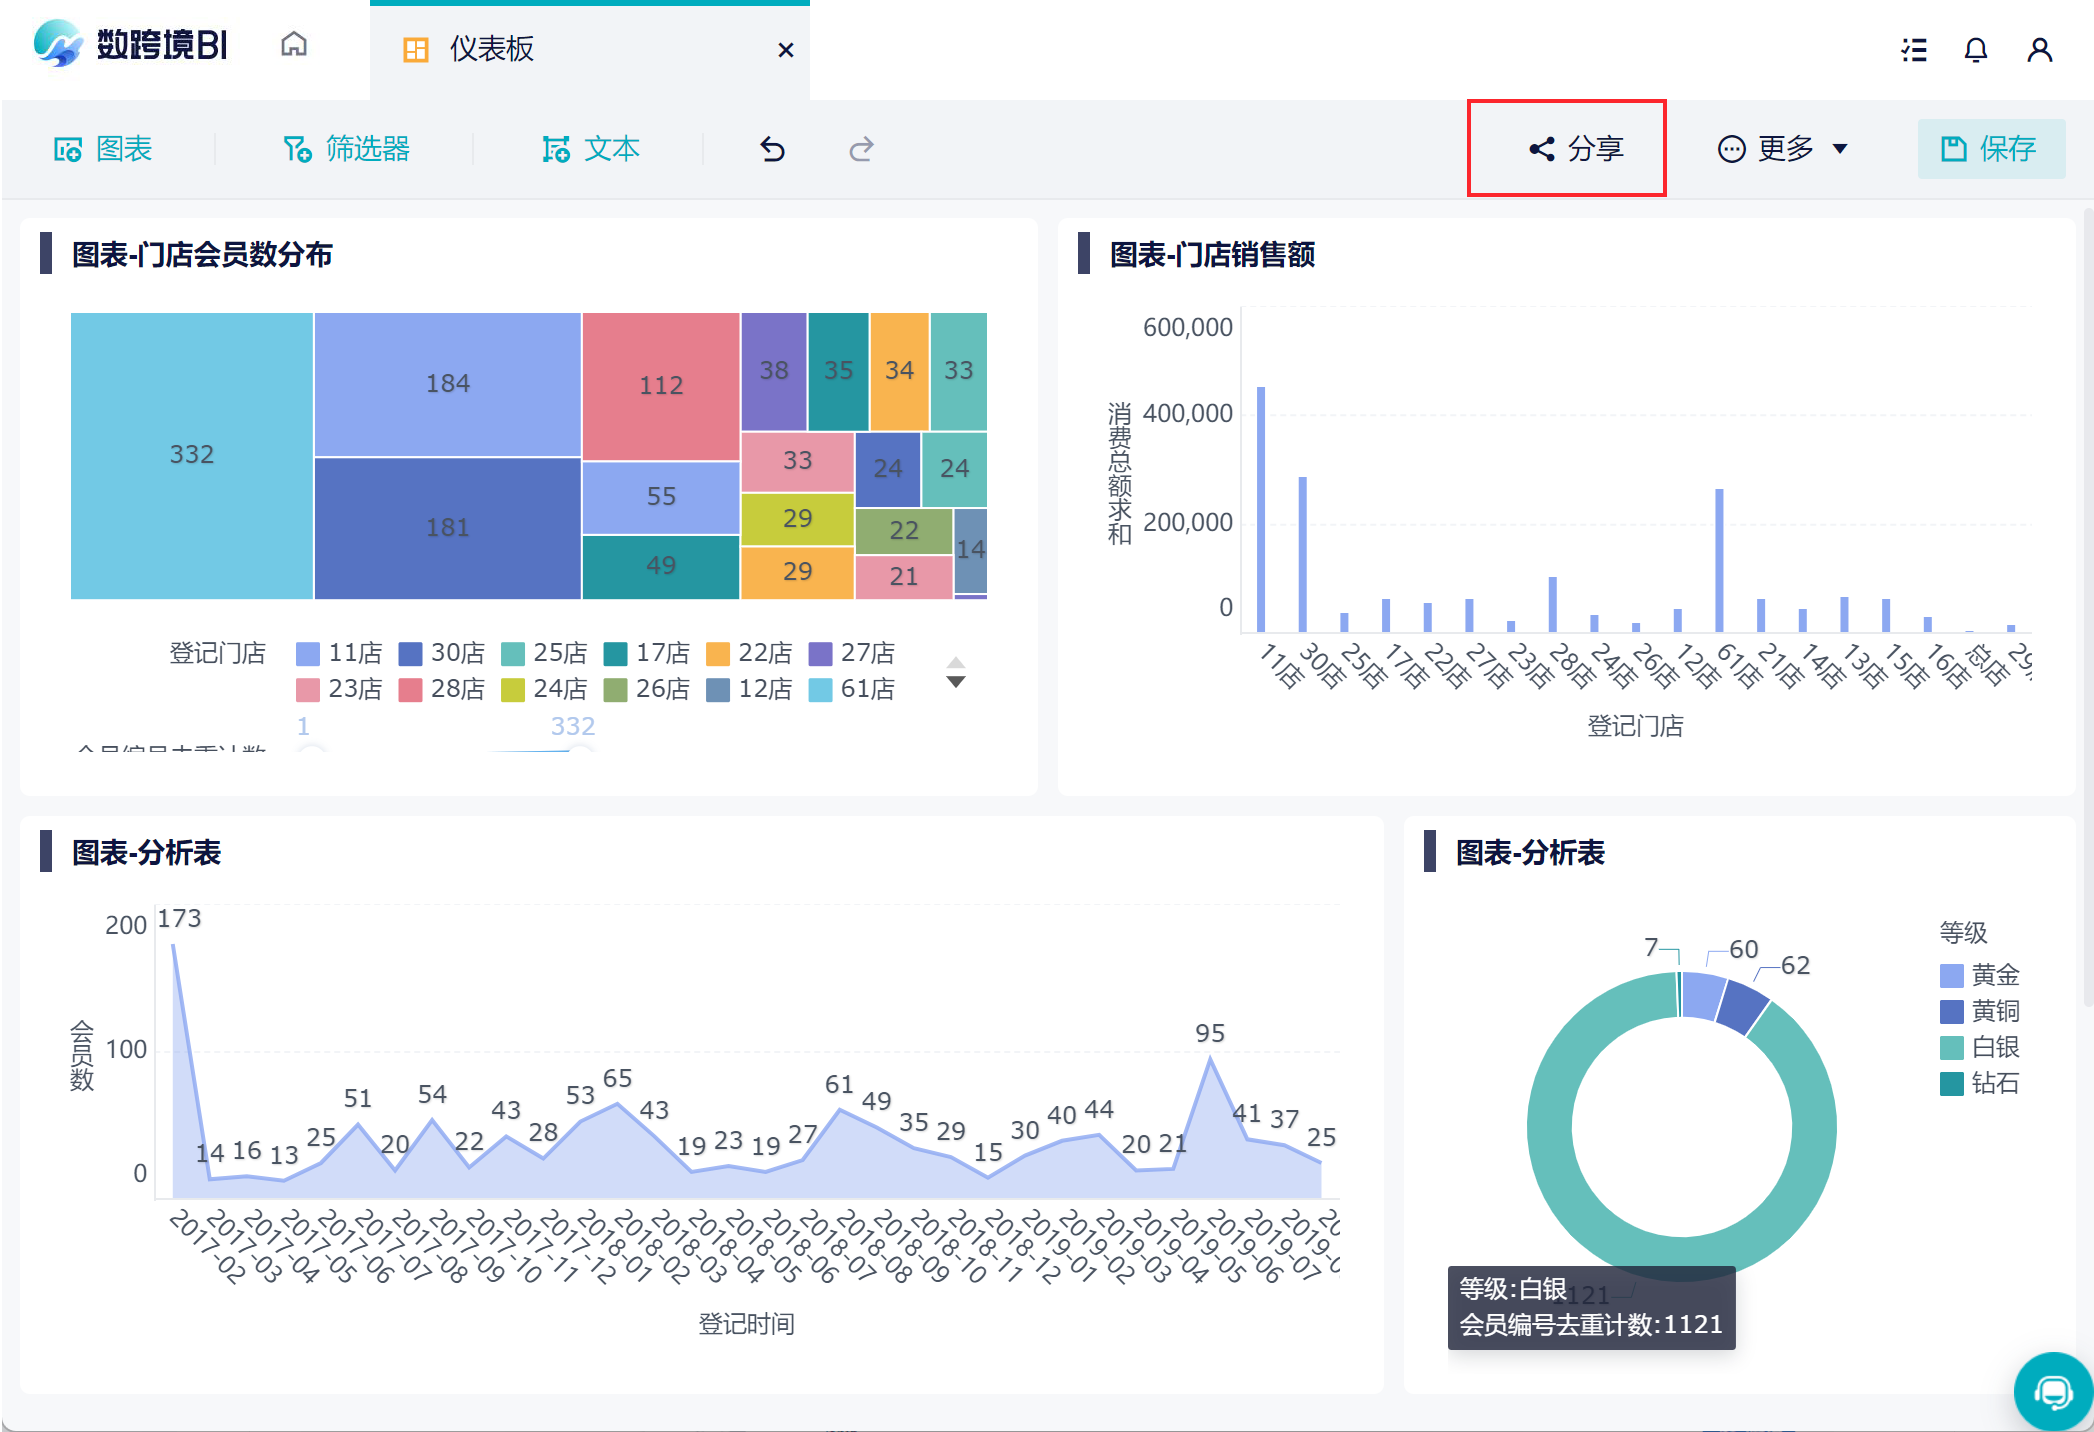This screenshot has width=2094, height=1432.
Task: Go to next legend page arrow
Action: click(x=956, y=682)
